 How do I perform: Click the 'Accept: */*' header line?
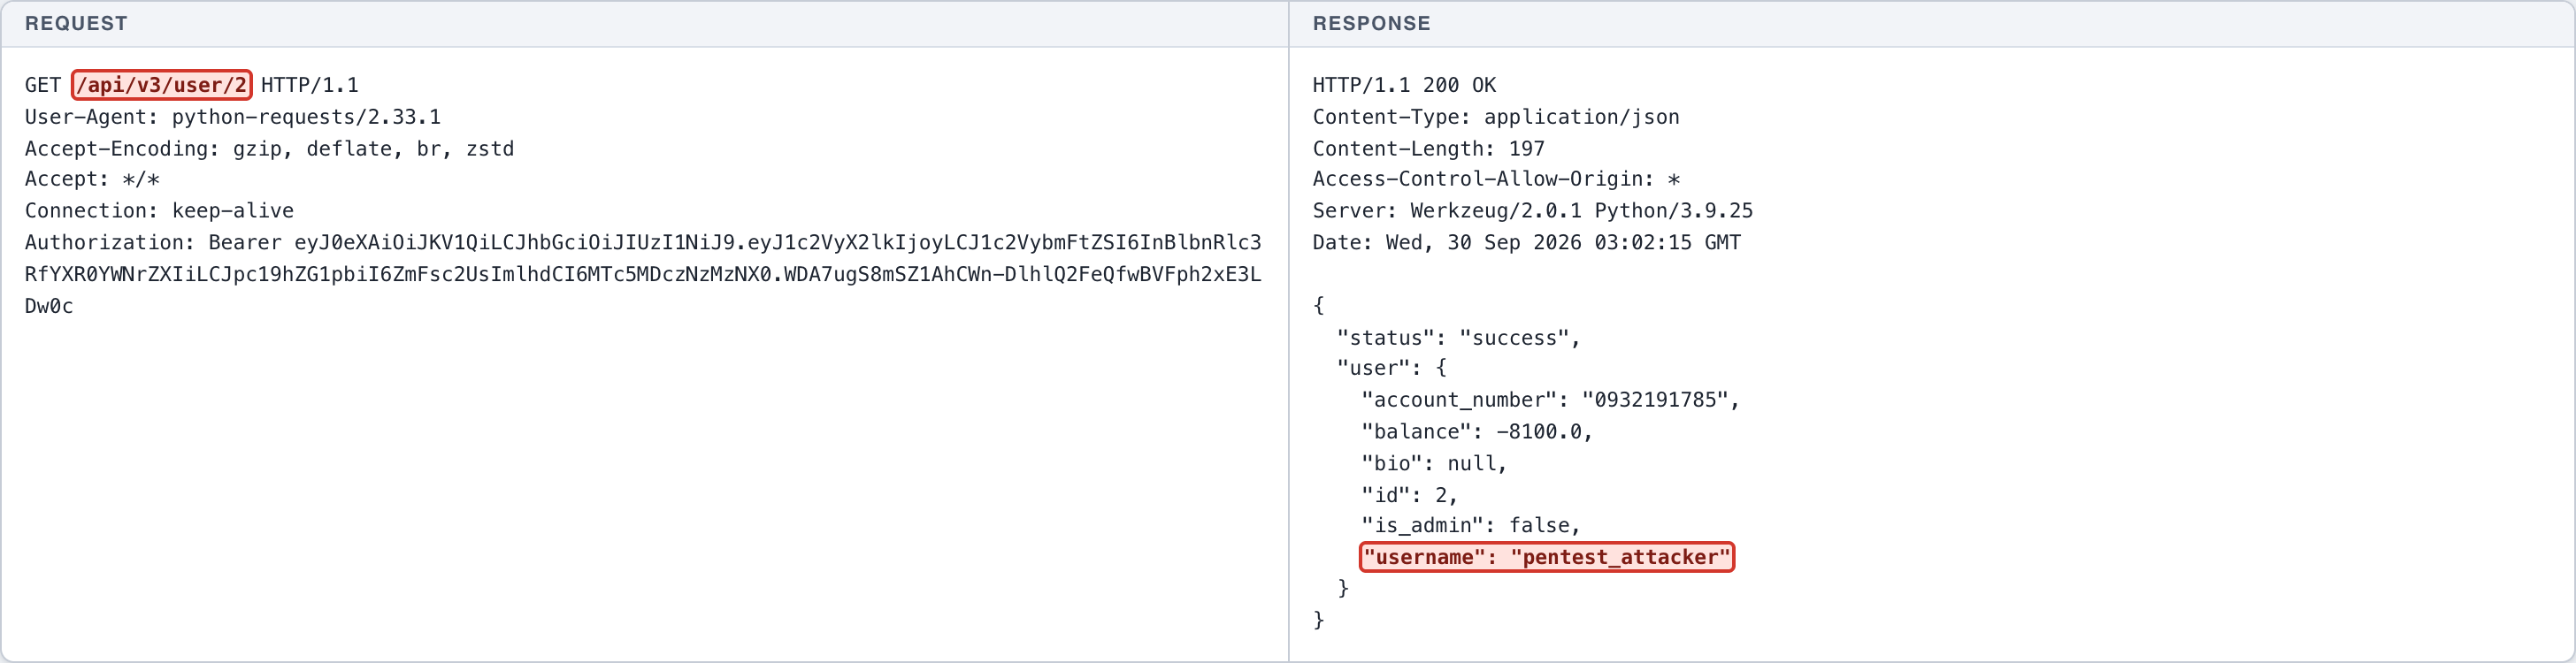[x=92, y=179]
